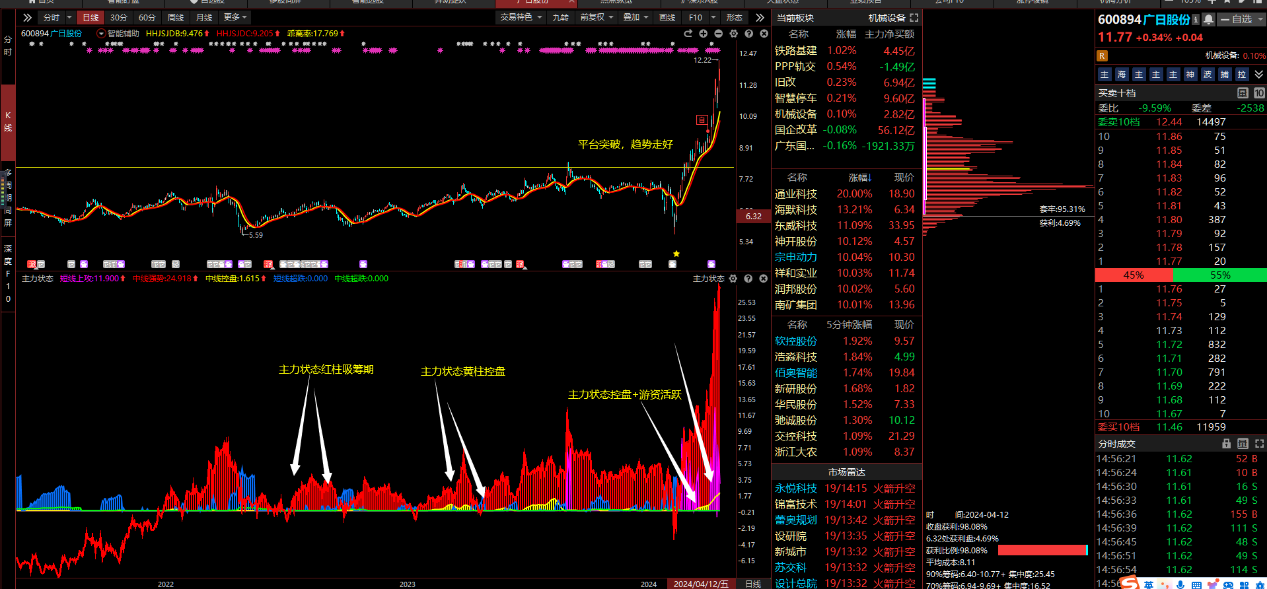The width and height of the screenshot is (1267, 589).
Task: Click the 画线 drawing tool button
Action: tap(667, 18)
